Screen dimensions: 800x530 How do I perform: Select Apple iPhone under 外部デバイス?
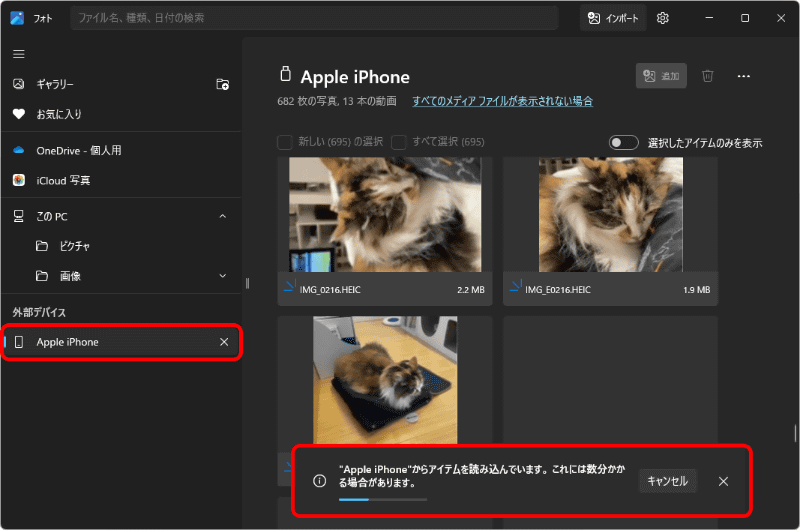point(121,342)
